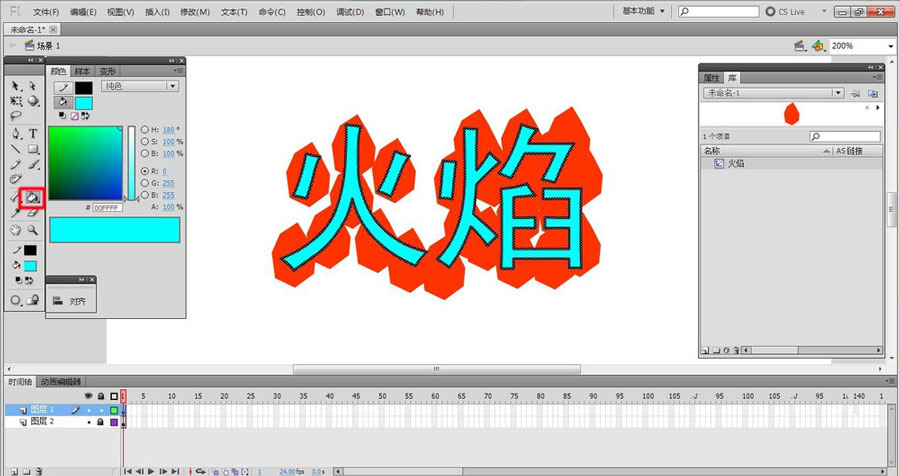Select the Pencil tool
The width and height of the screenshot is (900, 476).
point(16,165)
